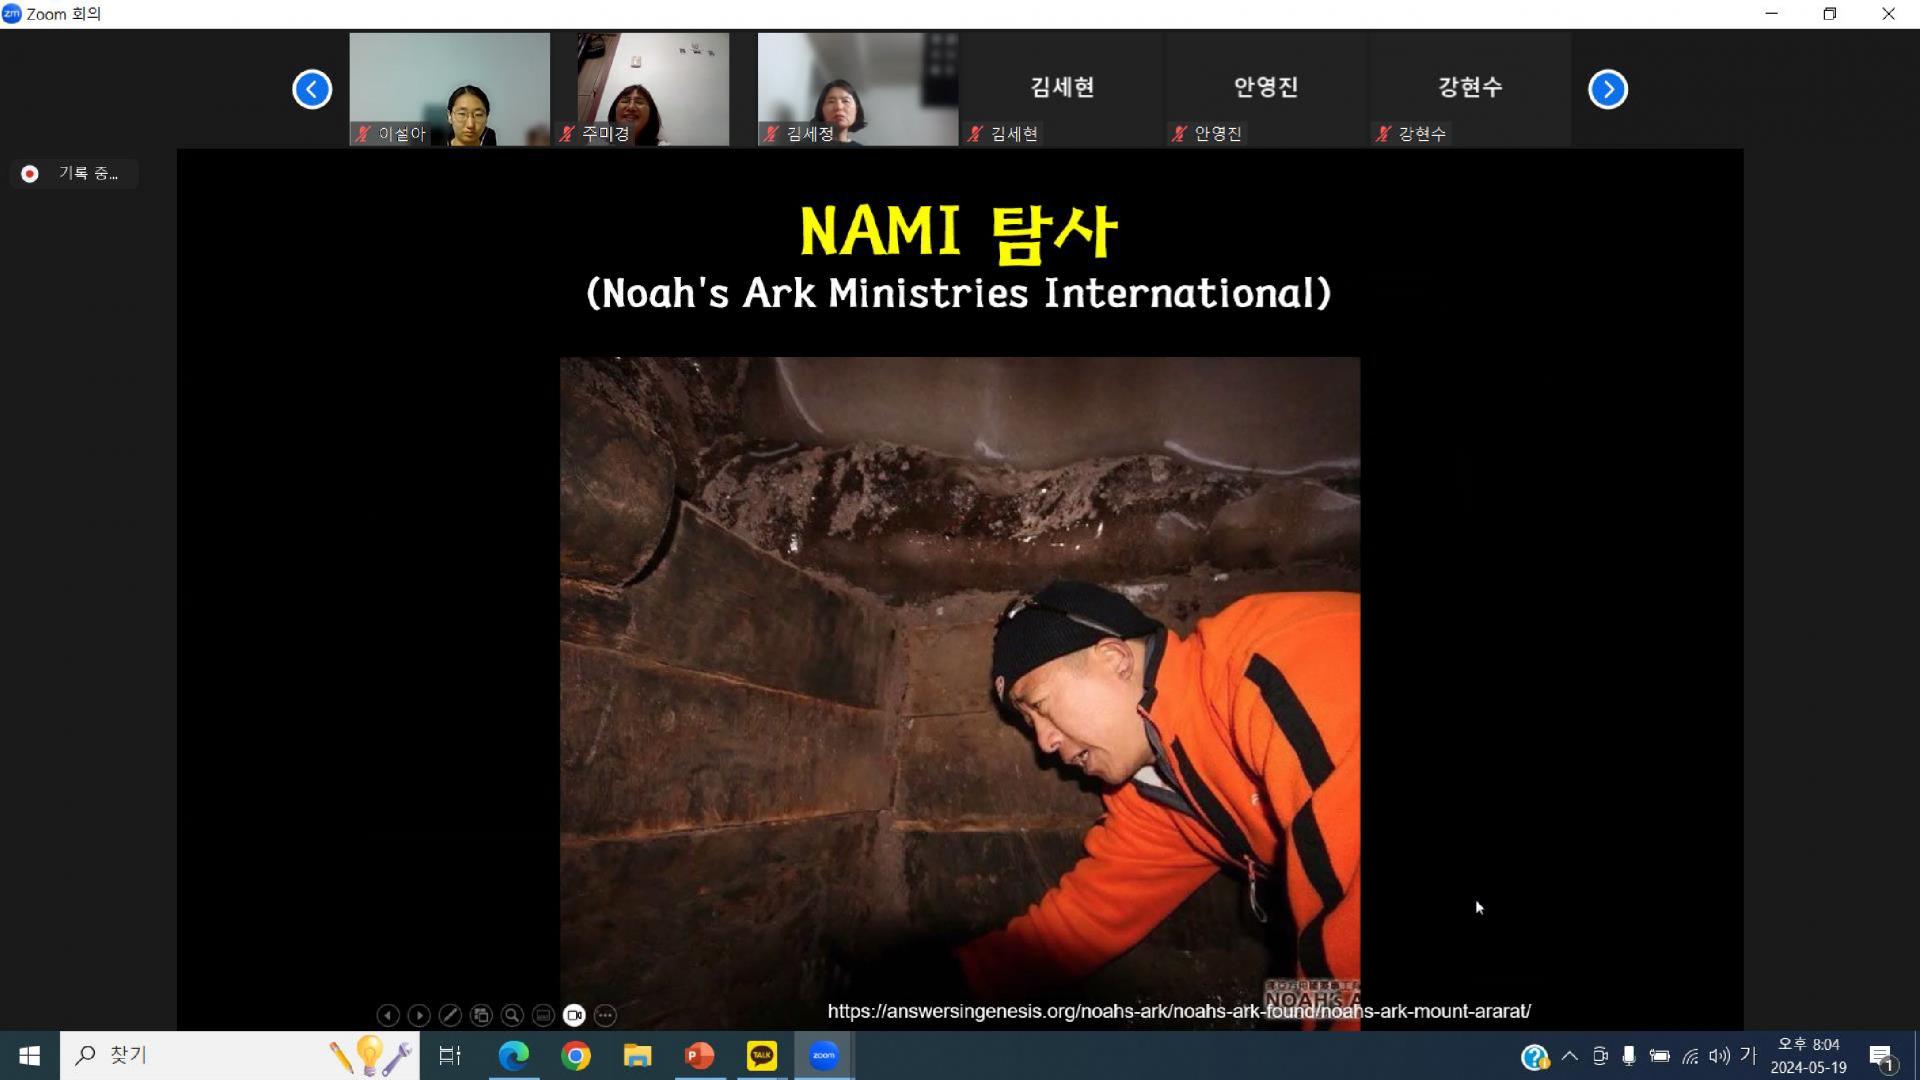The width and height of the screenshot is (1920, 1080).
Task: Close the Zoom meeting window
Action: pos(1888,14)
